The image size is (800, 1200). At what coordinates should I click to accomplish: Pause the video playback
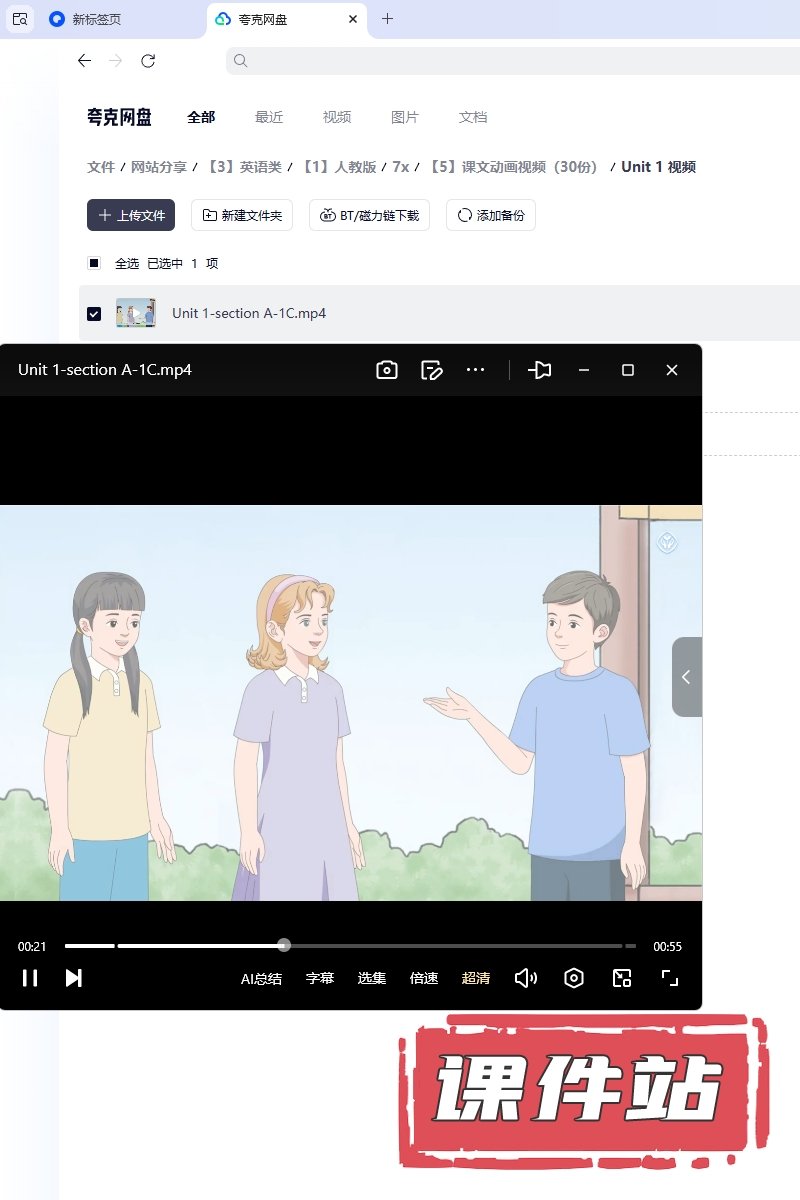click(x=30, y=978)
